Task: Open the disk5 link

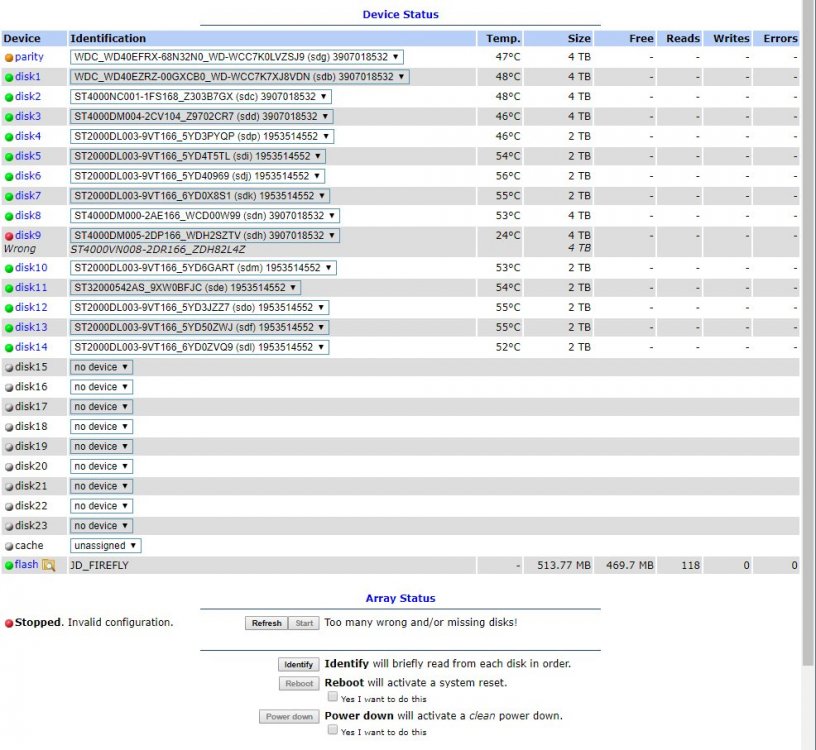Action: tap(28, 156)
